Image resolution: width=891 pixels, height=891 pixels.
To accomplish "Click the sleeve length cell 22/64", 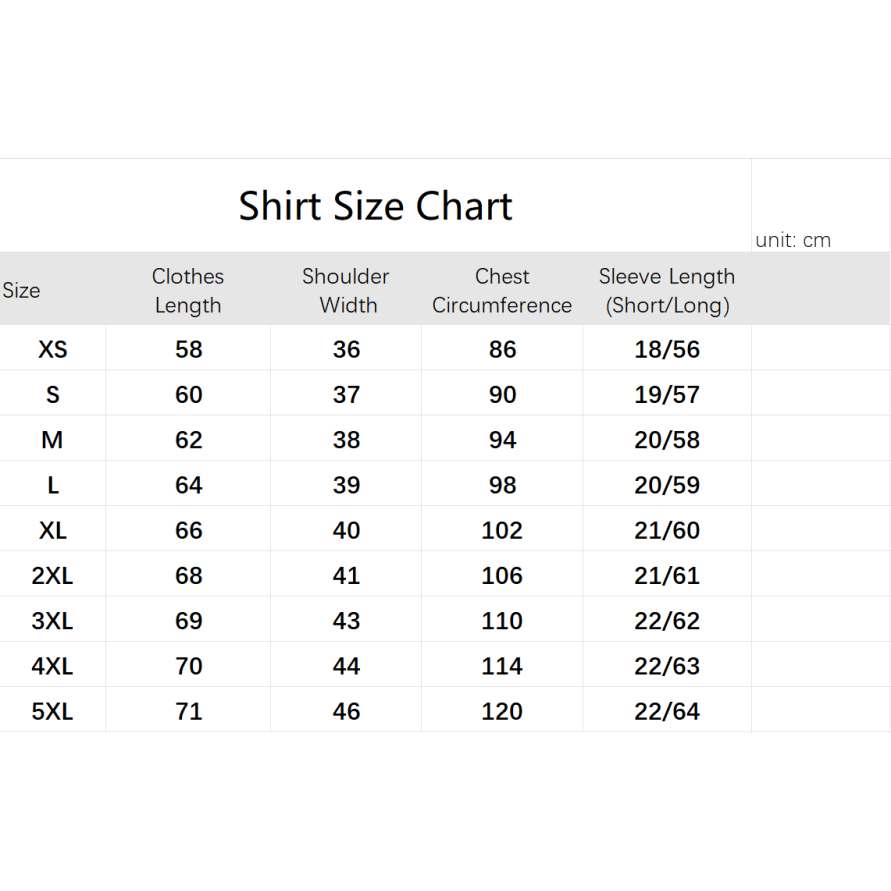I will click(x=667, y=711).
